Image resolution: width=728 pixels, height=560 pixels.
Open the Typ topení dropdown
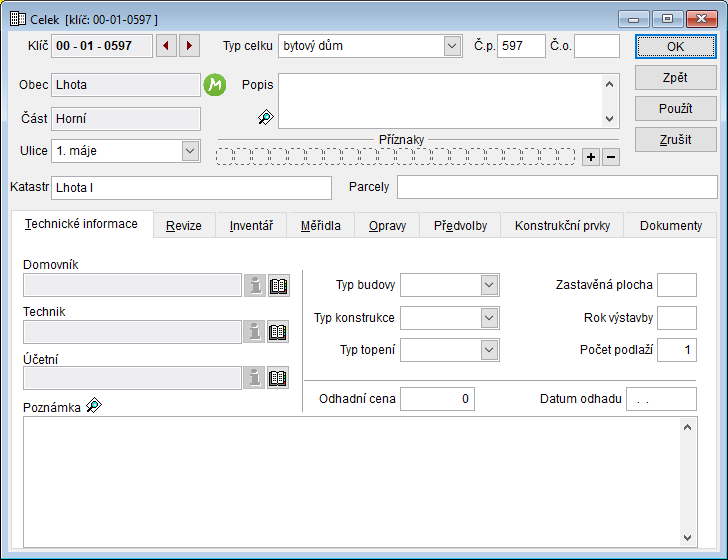[x=489, y=349]
